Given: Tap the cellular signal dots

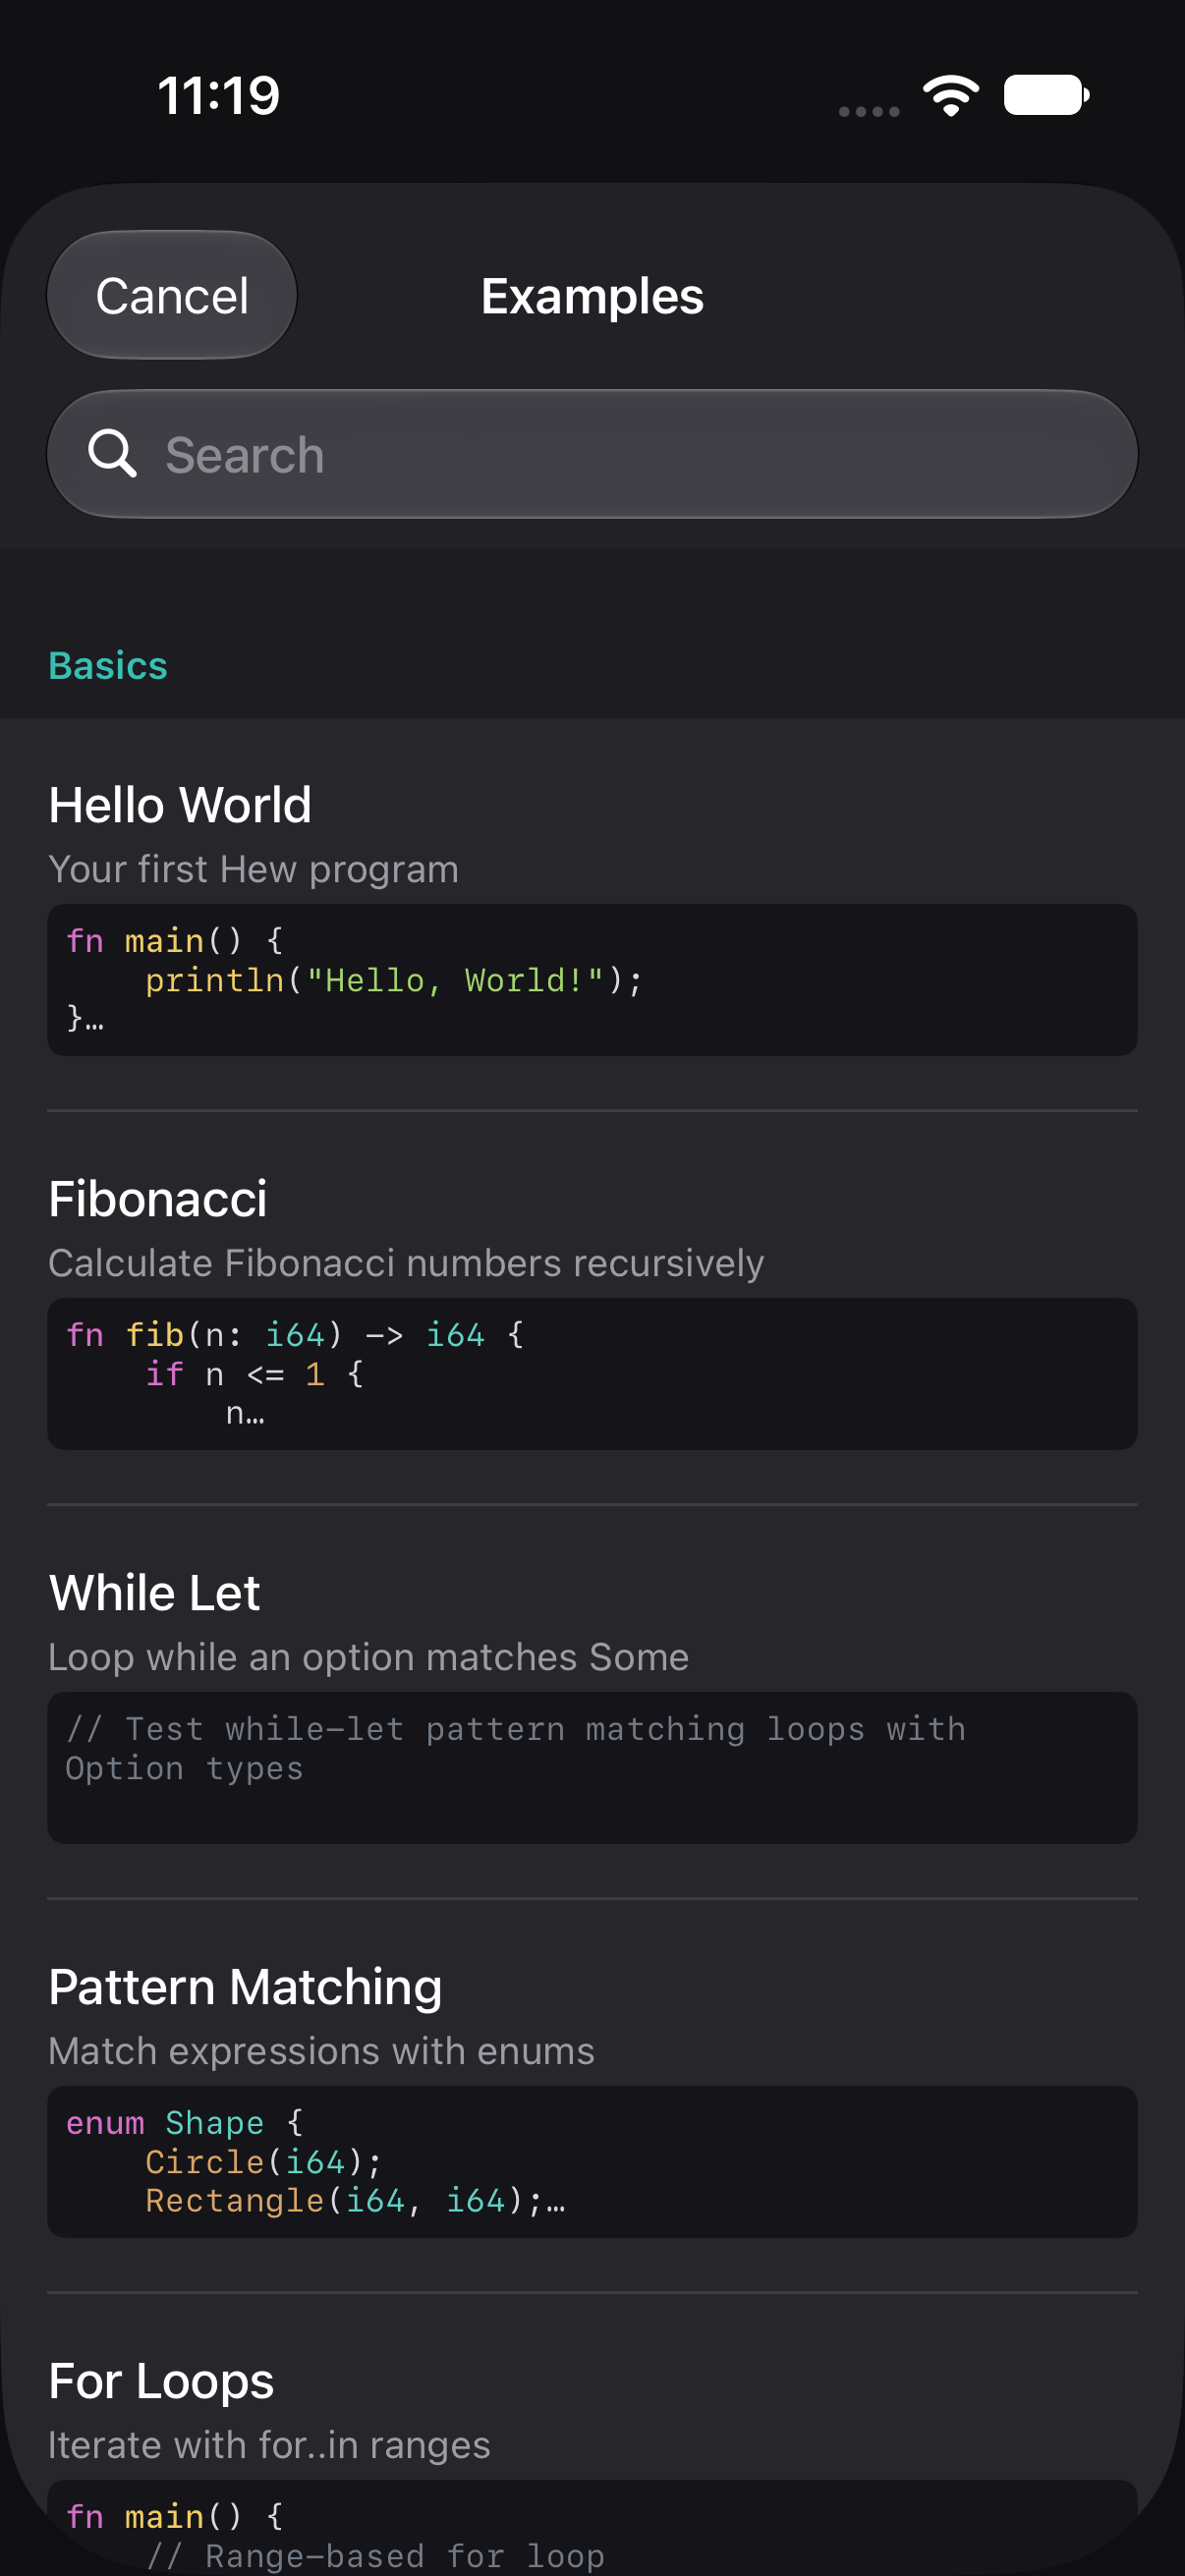Looking at the screenshot, I should tap(869, 112).
